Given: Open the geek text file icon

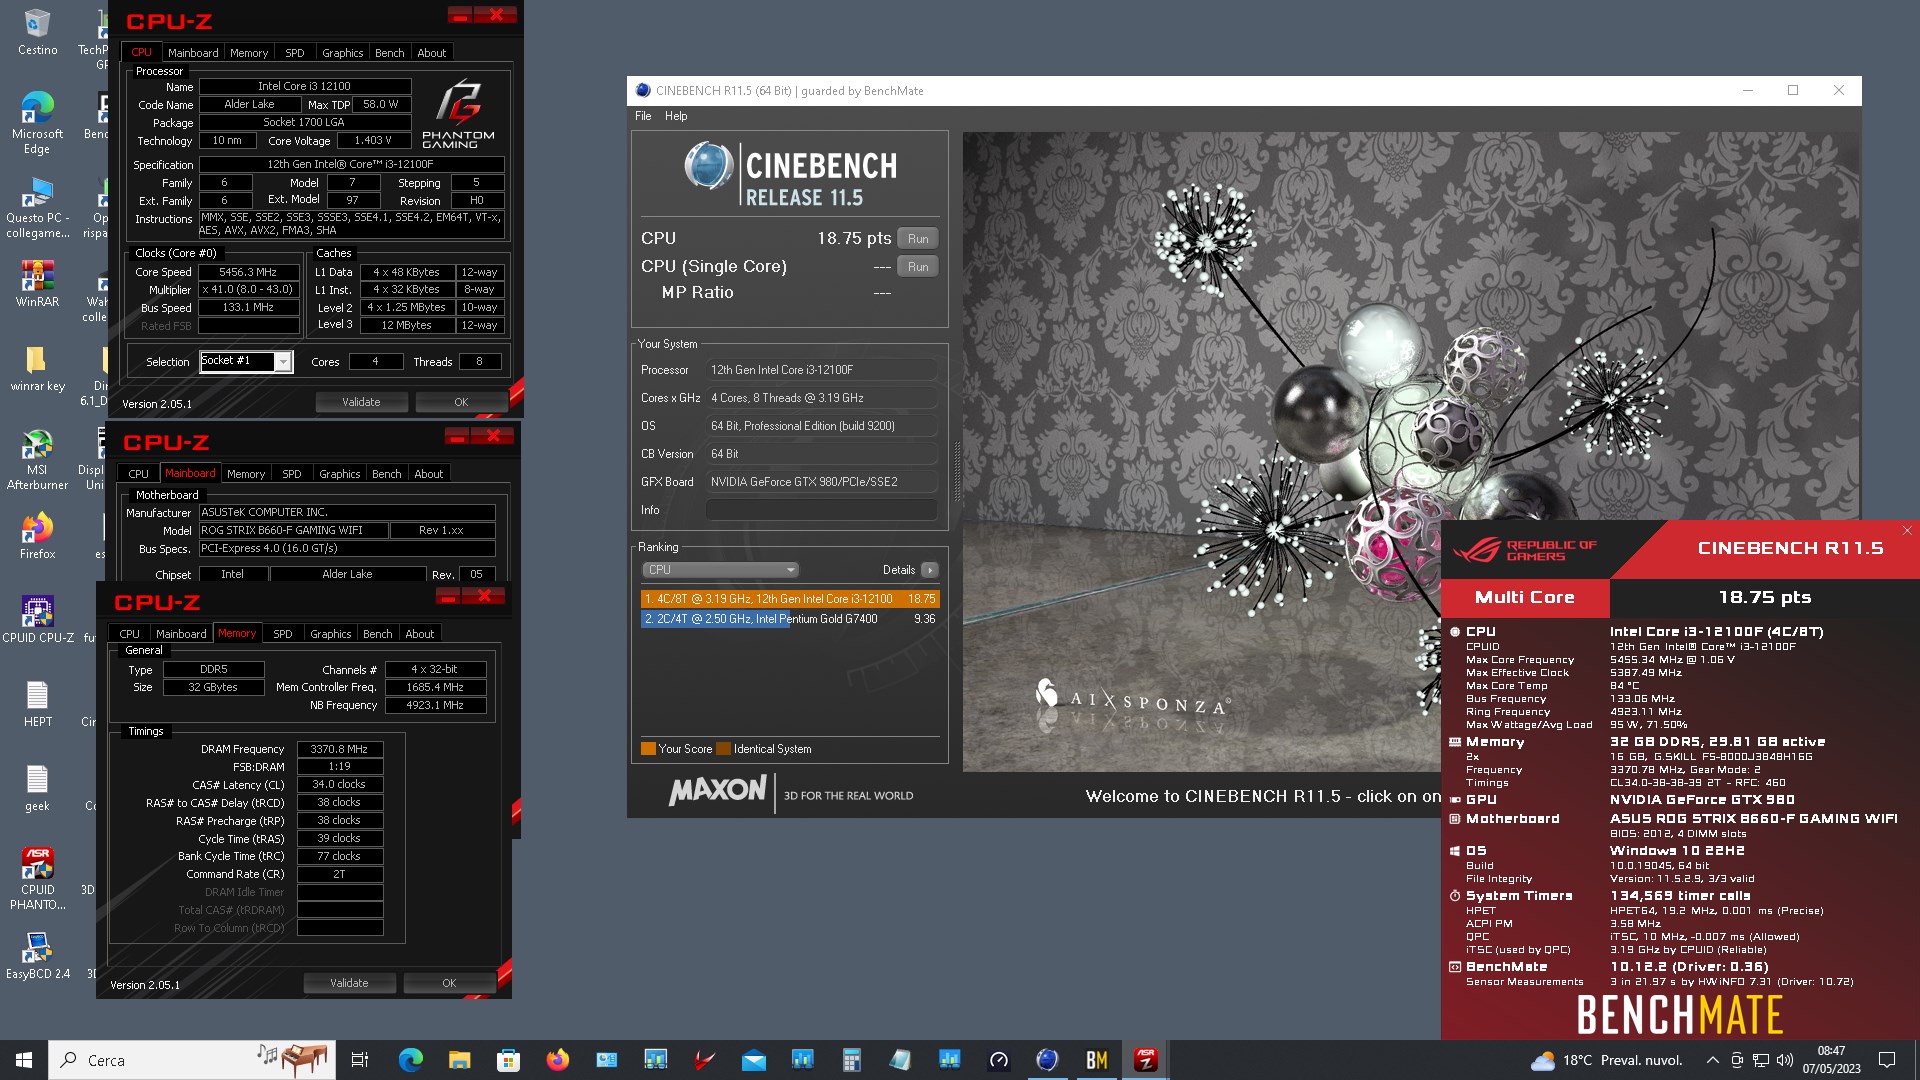Looking at the screenshot, I should click(x=37, y=788).
